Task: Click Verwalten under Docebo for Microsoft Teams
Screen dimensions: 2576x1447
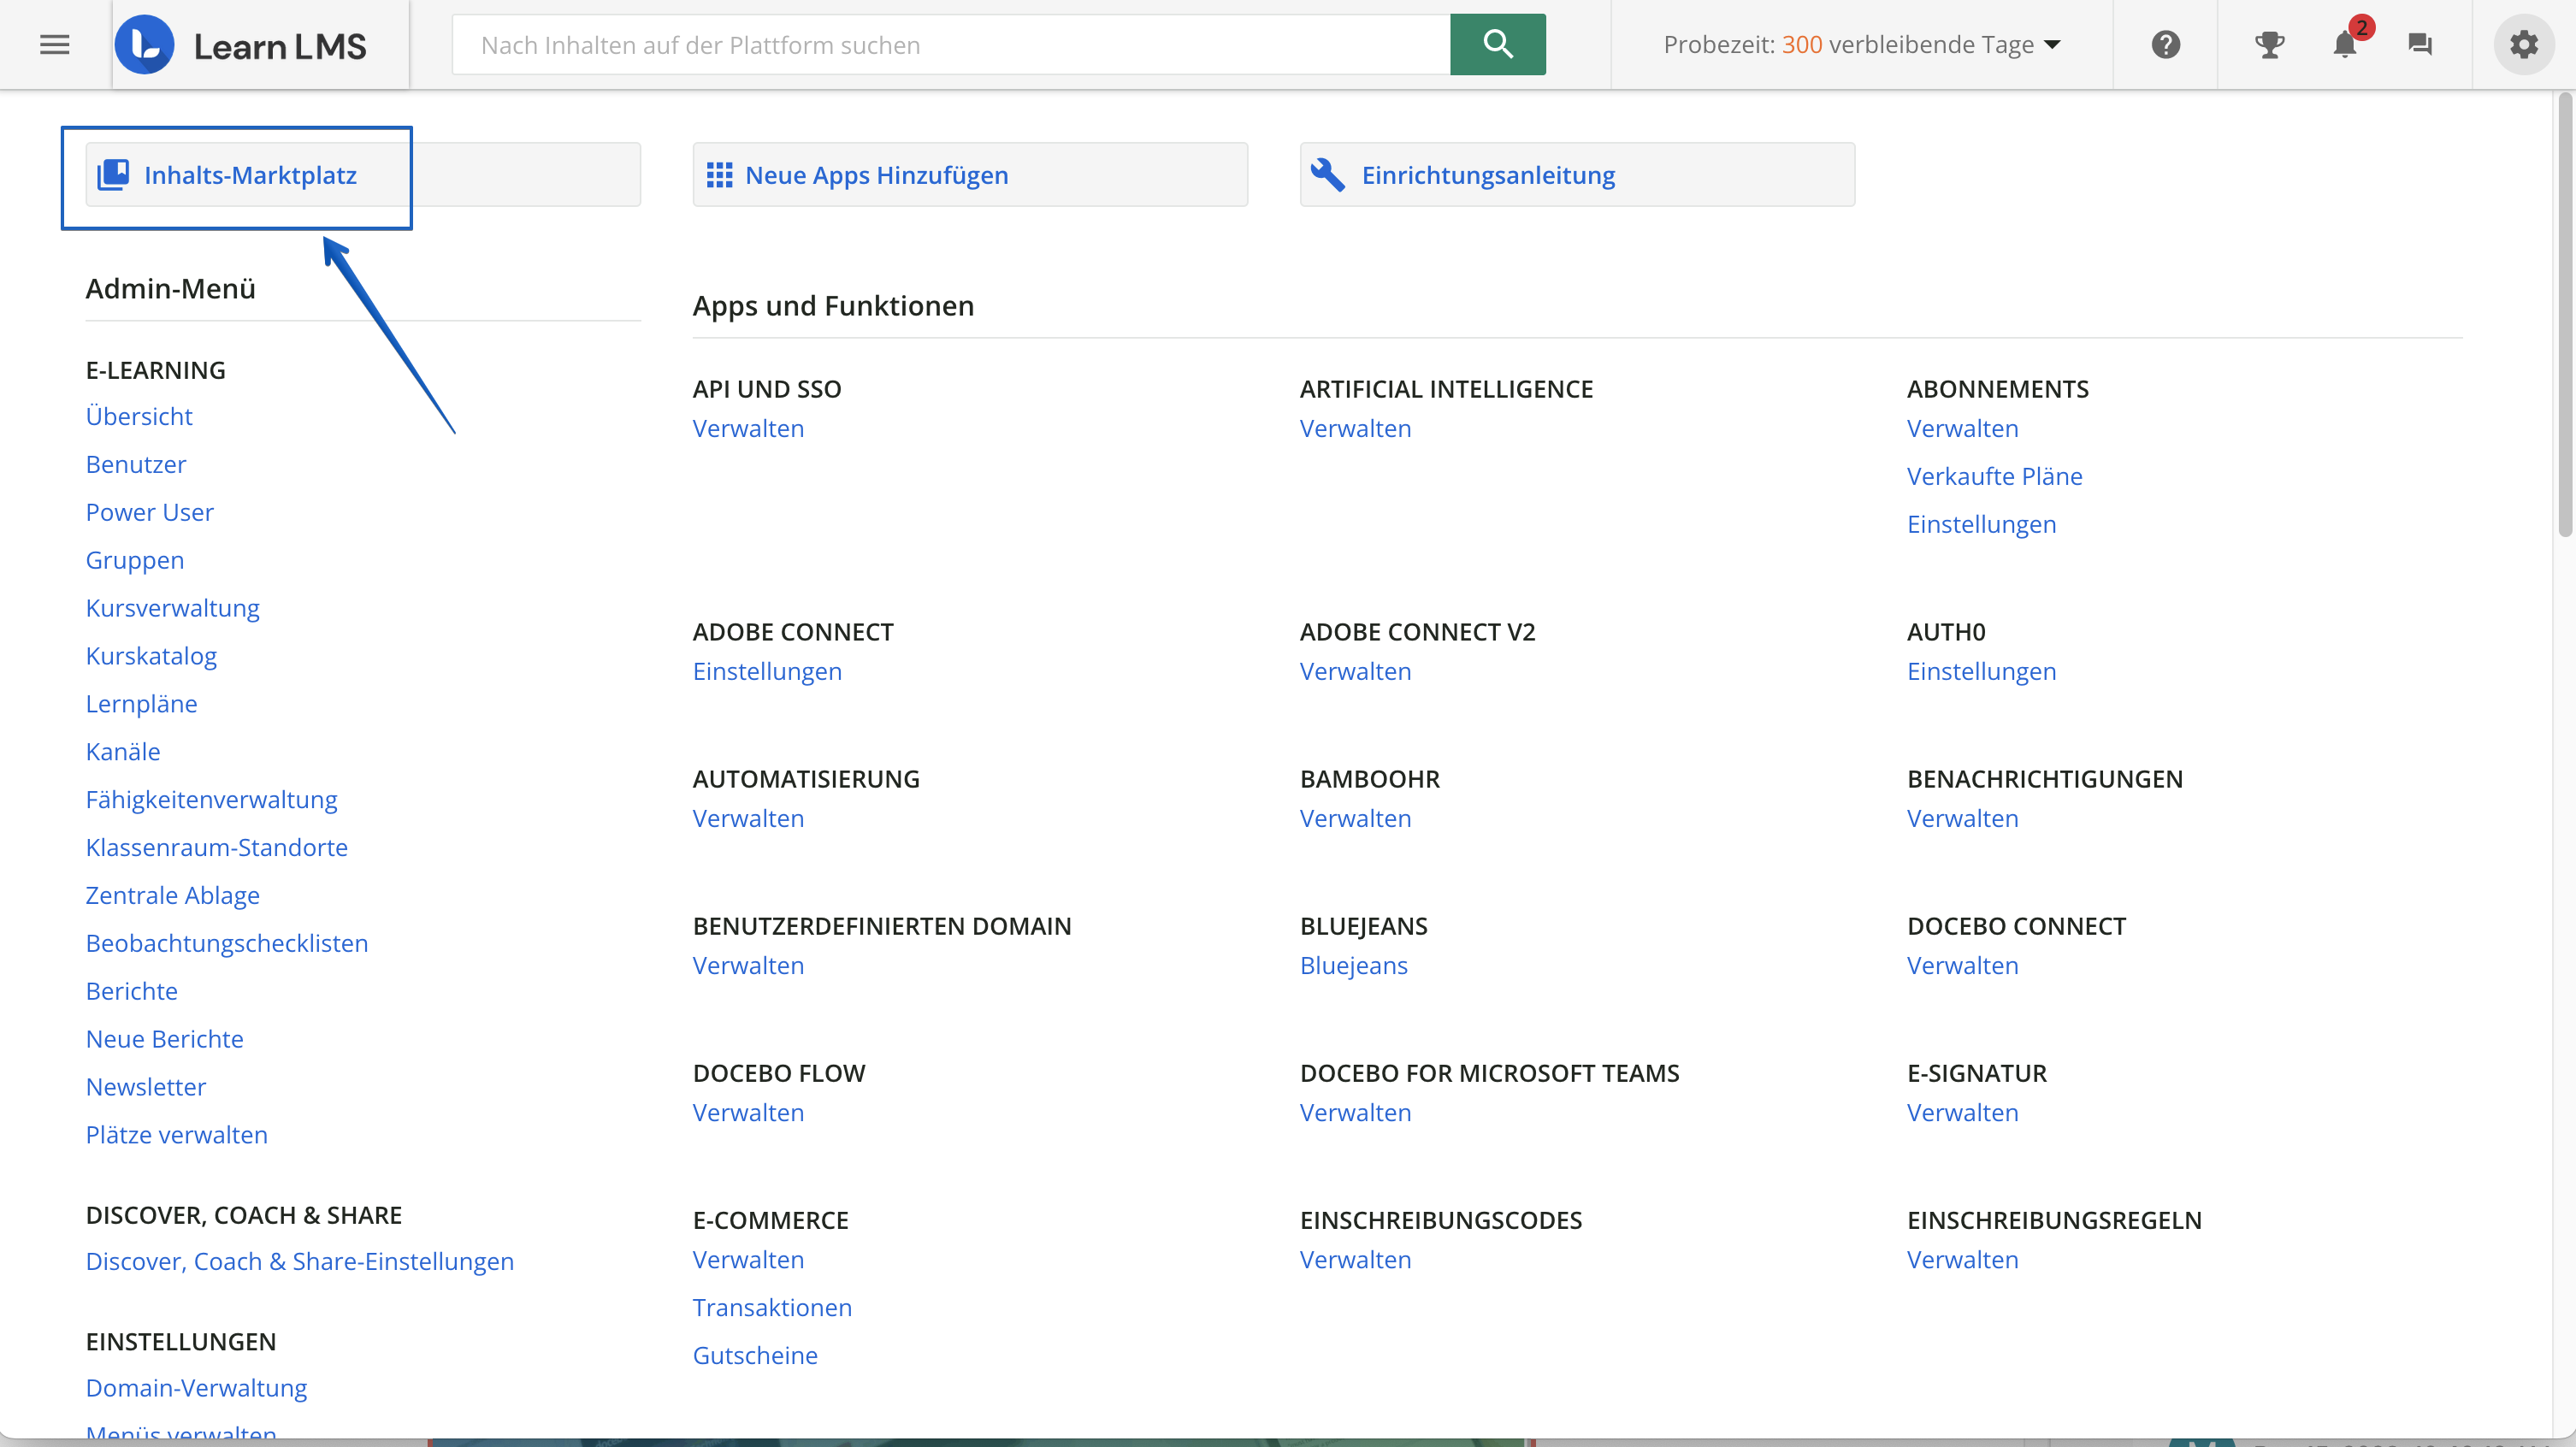Action: (1355, 1112)
